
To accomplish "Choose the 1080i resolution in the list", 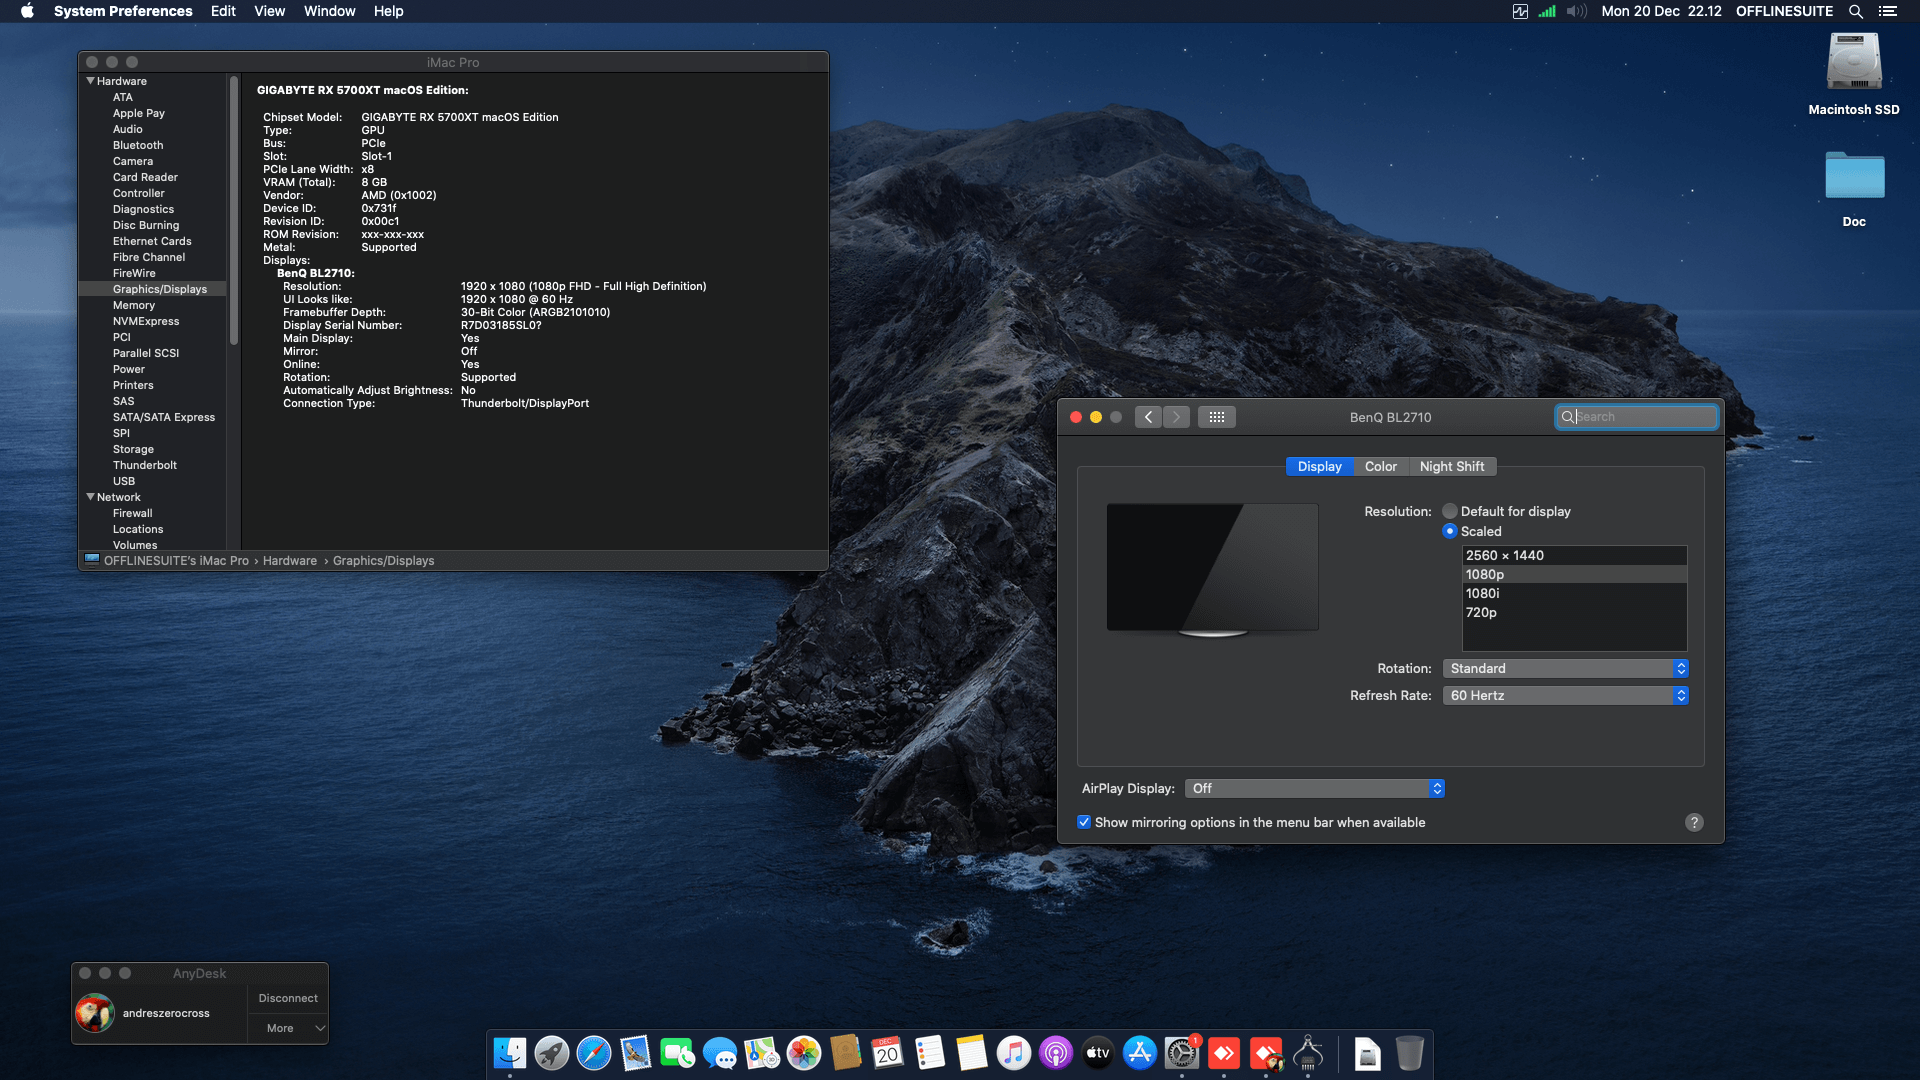I will (1574, 593).
